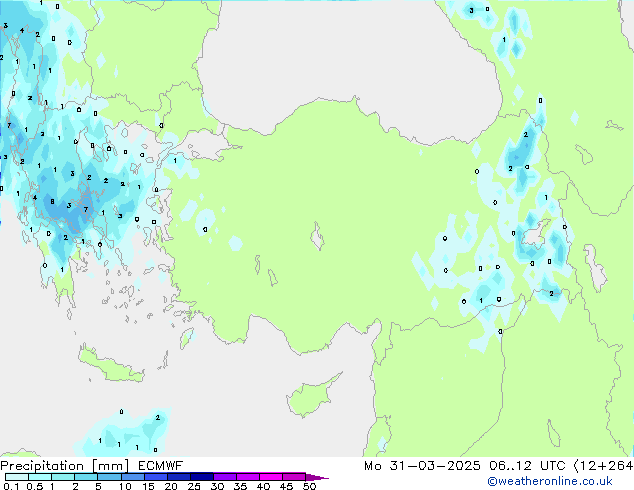Click the '(12+264' forecast offset text
Viewport: 634px width, 490px height.
603,466
